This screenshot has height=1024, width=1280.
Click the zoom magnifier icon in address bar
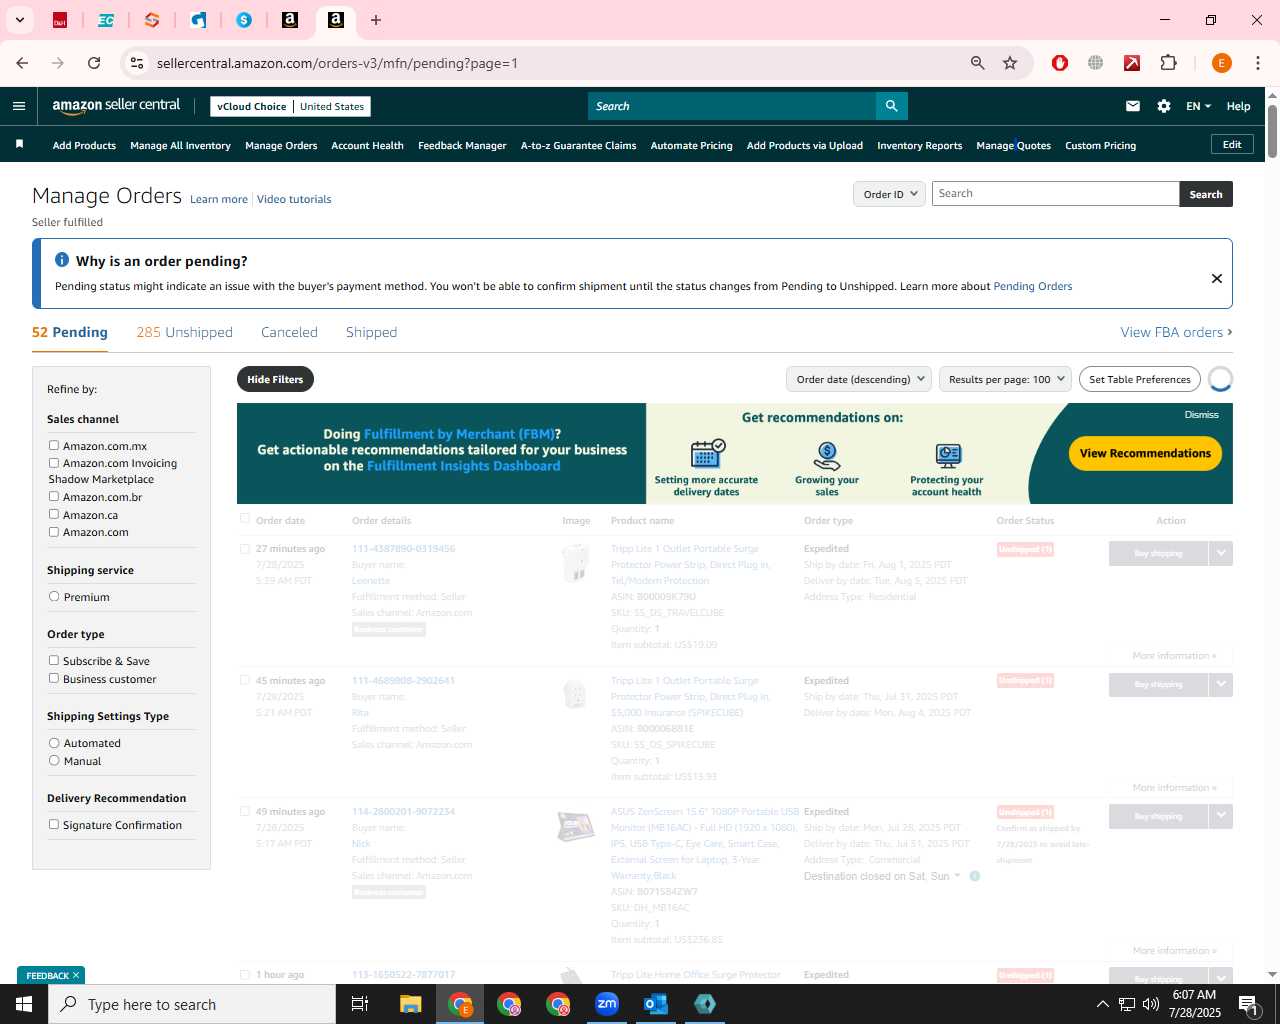(x=977, y=63)
